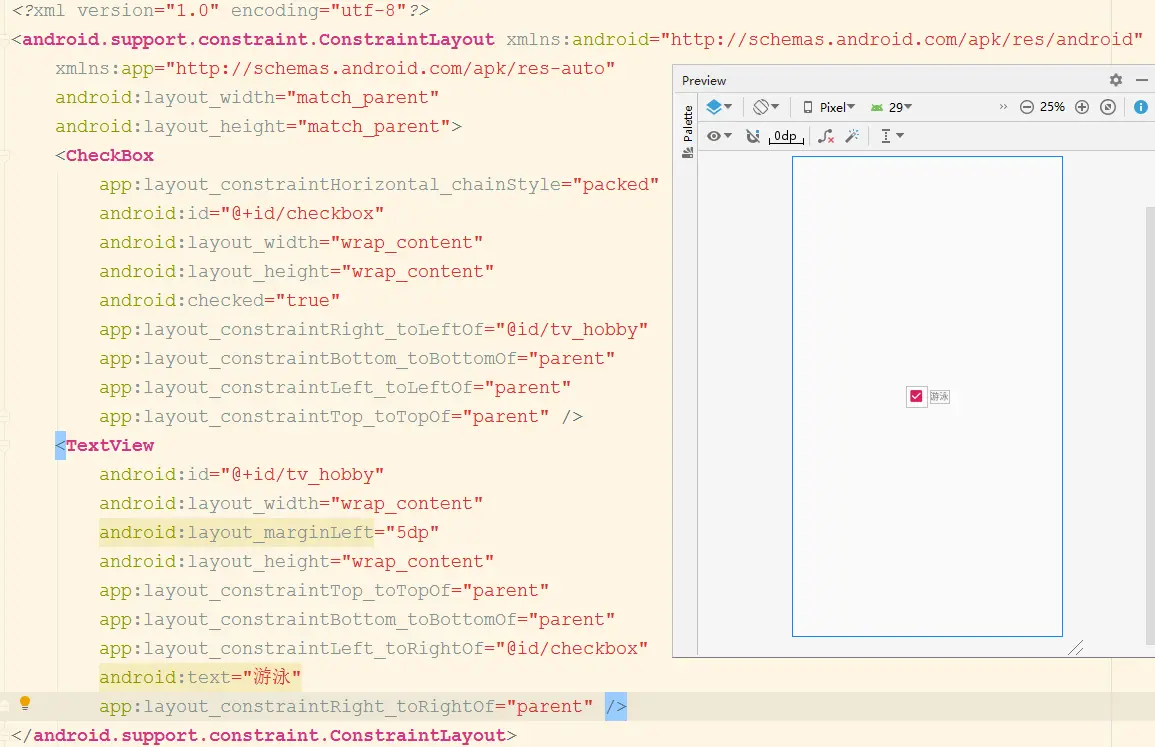Click the vertical scrollbar of the preview
Image resolution: width=1155 pixels, height=747 pixels.
1150,427
